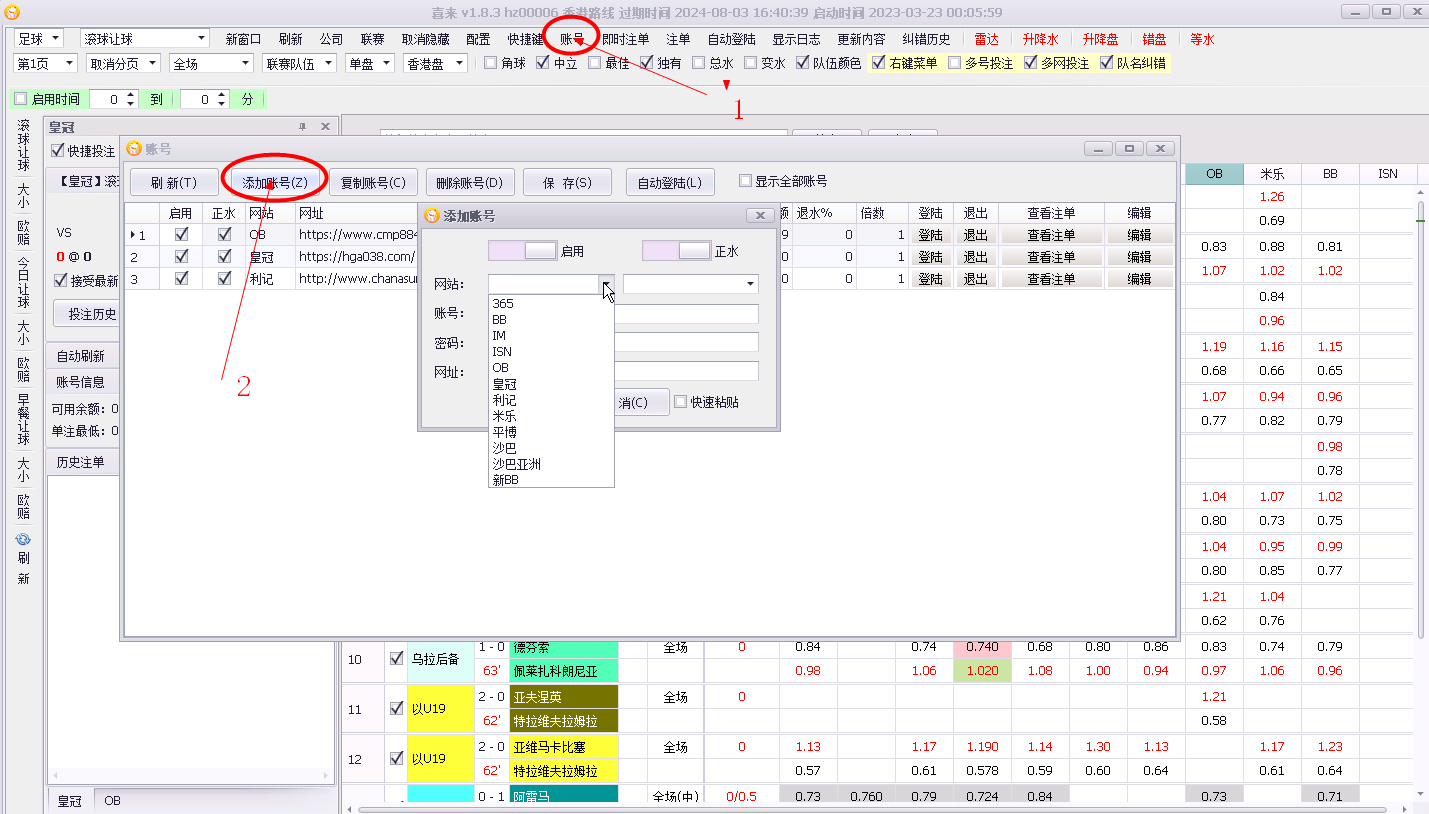Uncheck the 中立 checkbox
The width and height of the screenshot is (1429, 814).
pos(543,63)
